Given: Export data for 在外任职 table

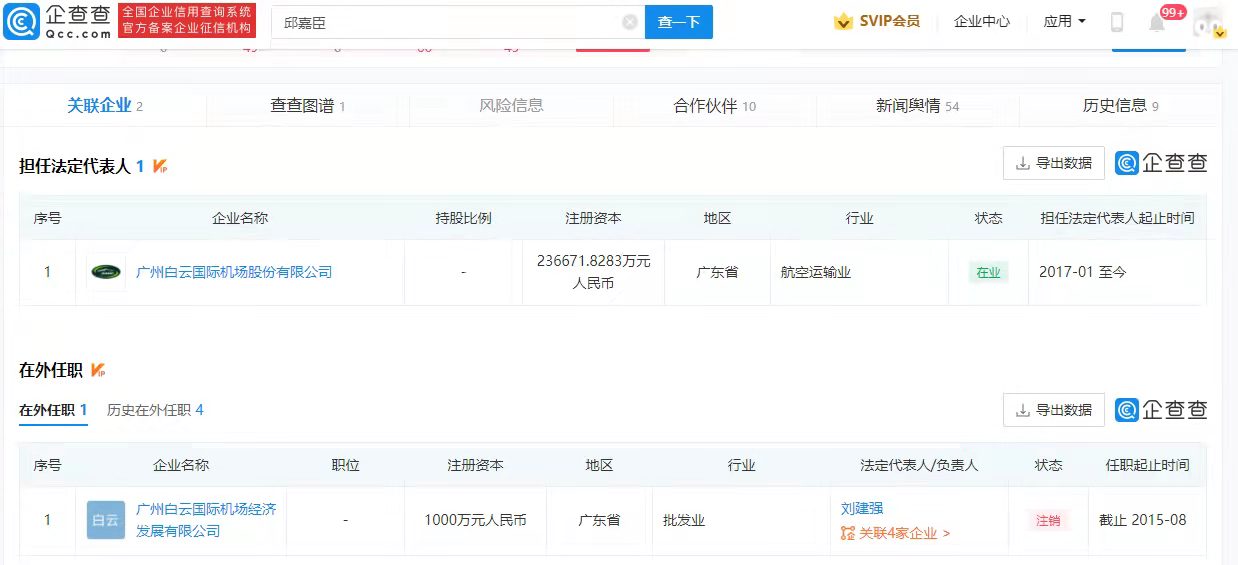Looking at the screenshot, I should (x=1054, y=410).
